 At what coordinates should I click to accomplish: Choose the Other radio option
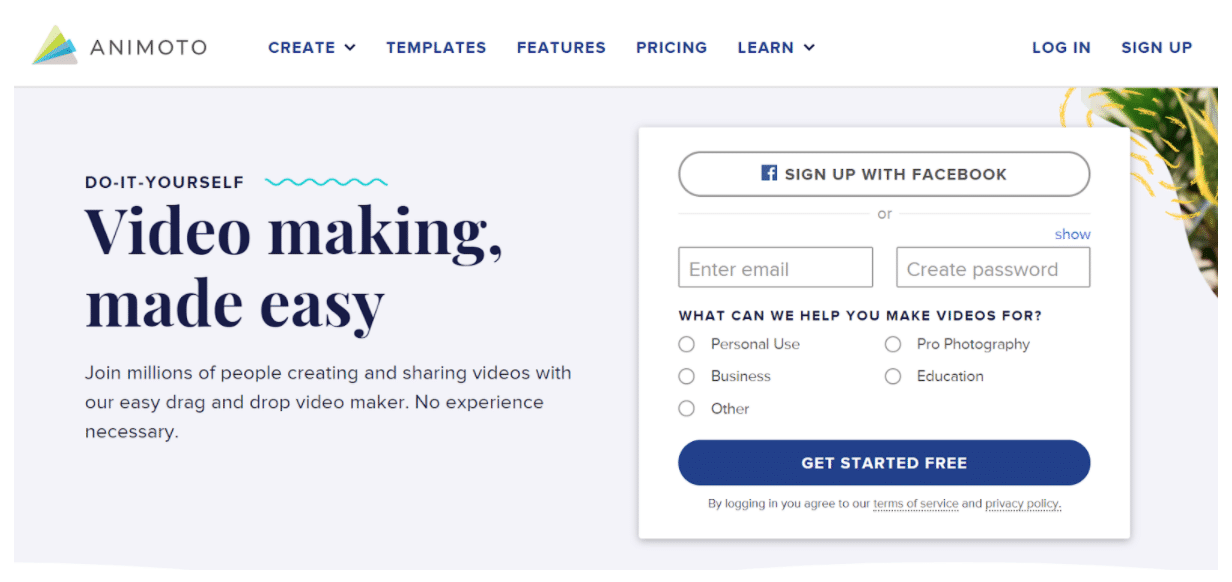[686, 408]
